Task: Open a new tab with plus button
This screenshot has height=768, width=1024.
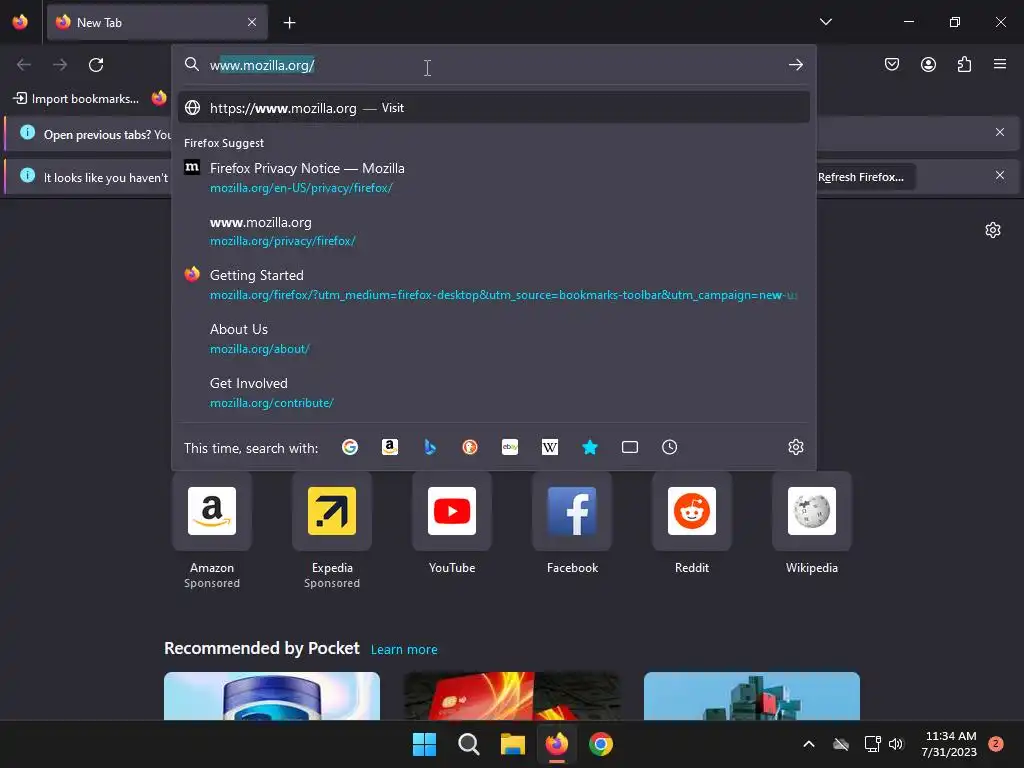Action: 289,23
